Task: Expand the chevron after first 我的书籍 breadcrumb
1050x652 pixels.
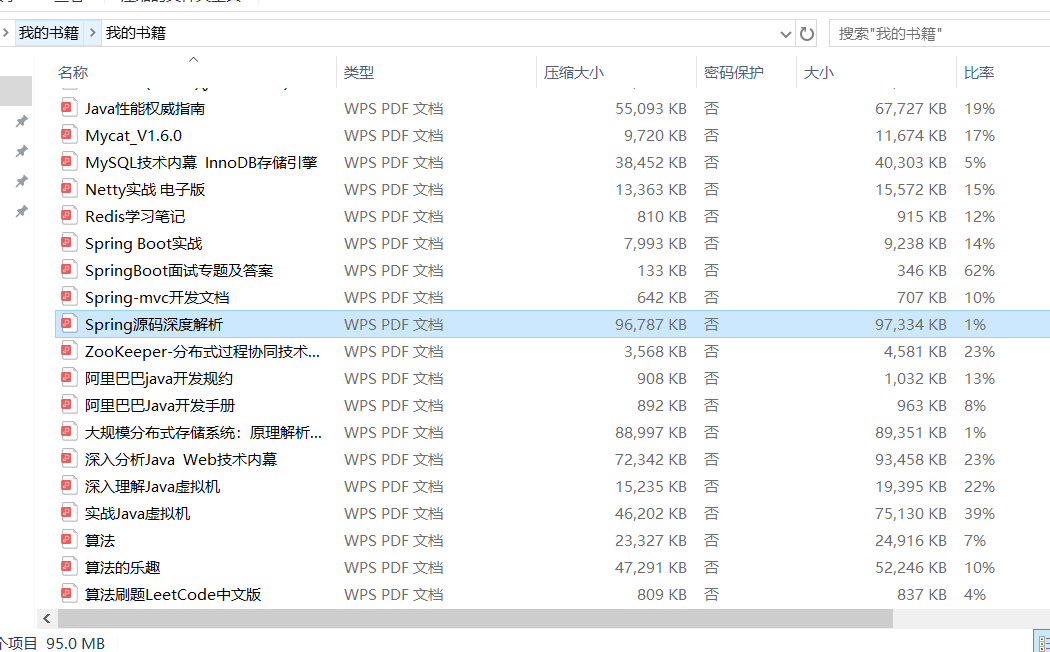Action: [x=92, y=33]
